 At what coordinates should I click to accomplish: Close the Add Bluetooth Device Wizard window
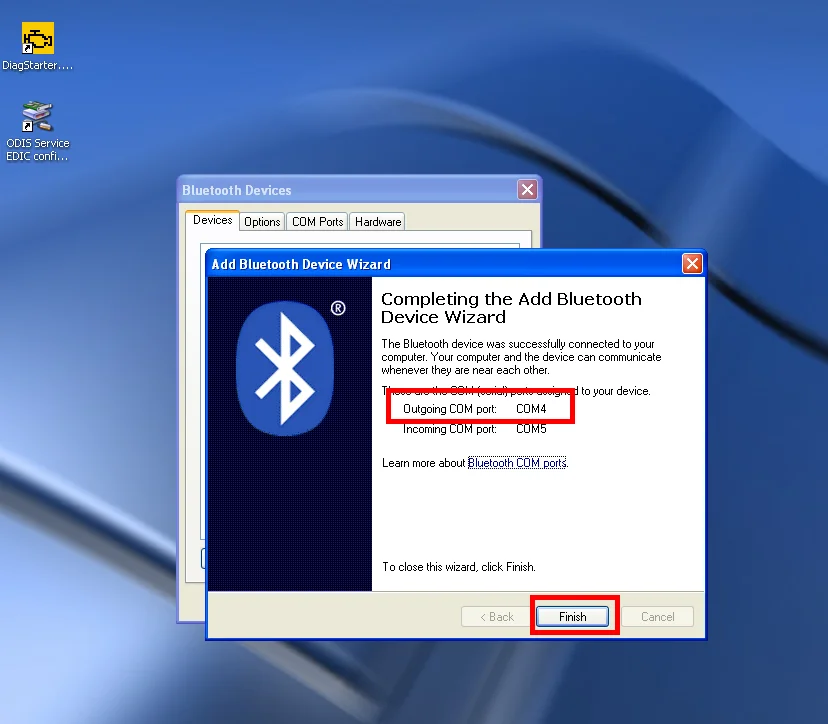(692, 264)
